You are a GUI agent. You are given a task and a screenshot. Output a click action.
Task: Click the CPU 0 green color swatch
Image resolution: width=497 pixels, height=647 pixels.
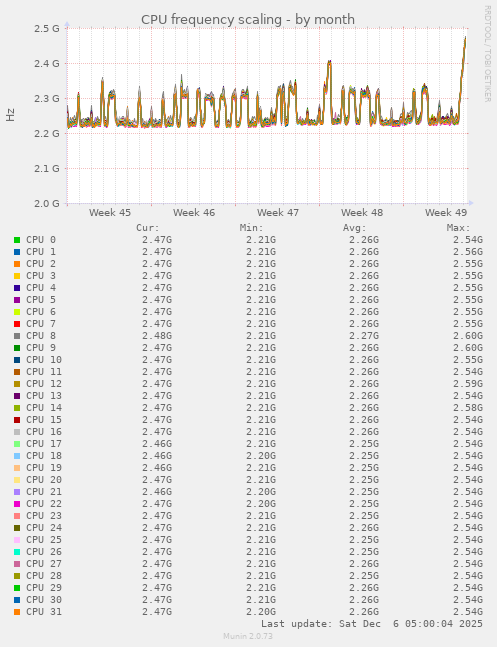(17, 240)
